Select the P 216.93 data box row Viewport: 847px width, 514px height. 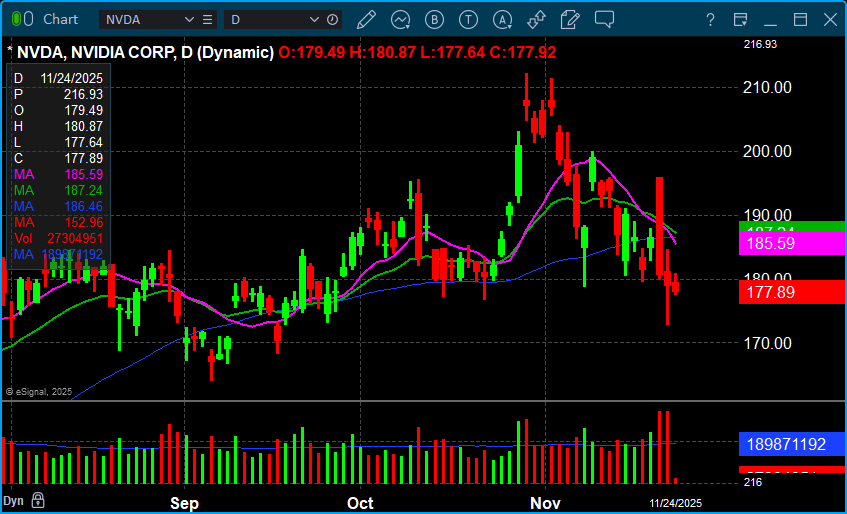(x=58, y=94)
